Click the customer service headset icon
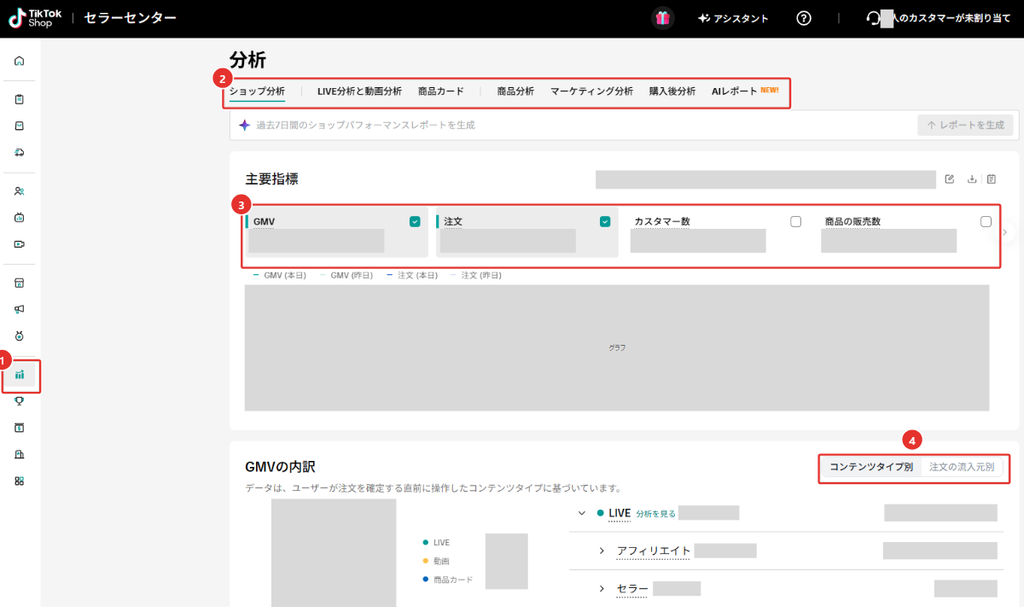 point(873,18)
